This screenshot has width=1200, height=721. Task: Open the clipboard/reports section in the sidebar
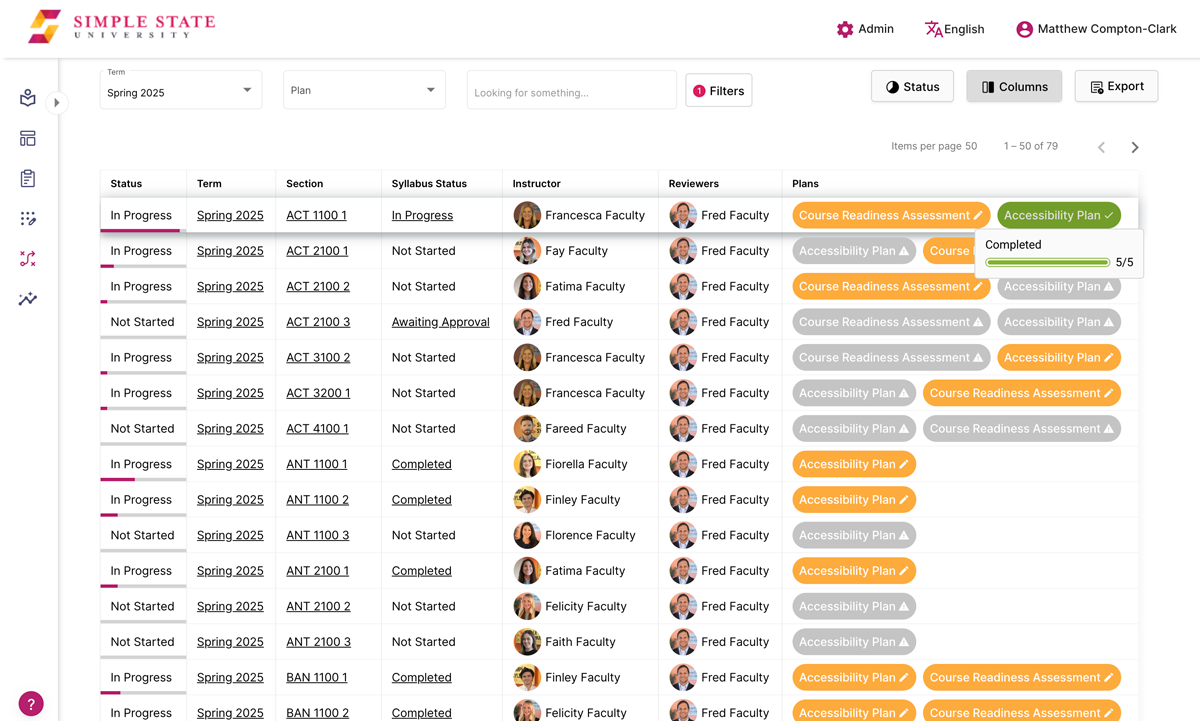27,178
